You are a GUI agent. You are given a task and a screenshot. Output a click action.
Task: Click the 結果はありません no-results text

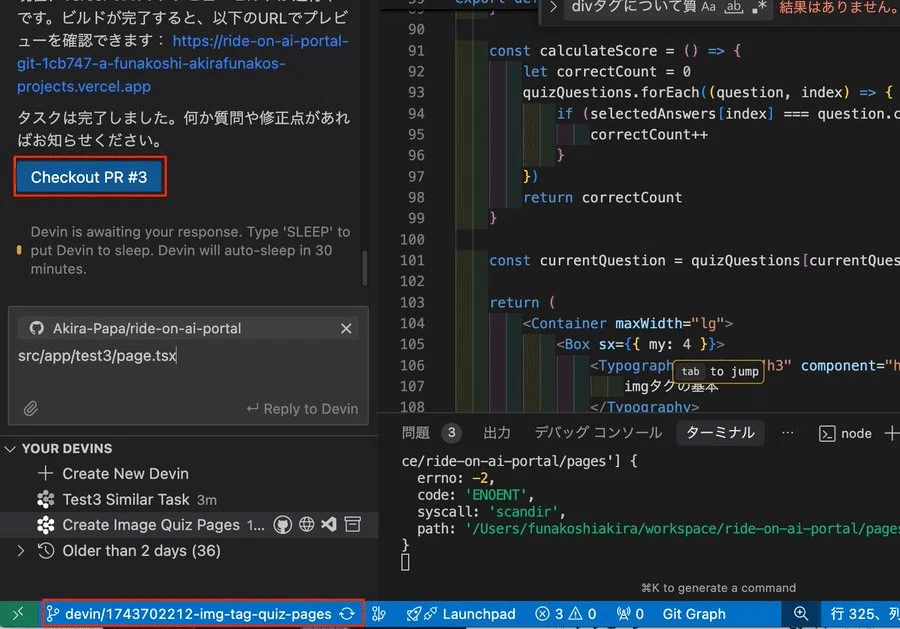click(839, 7)
